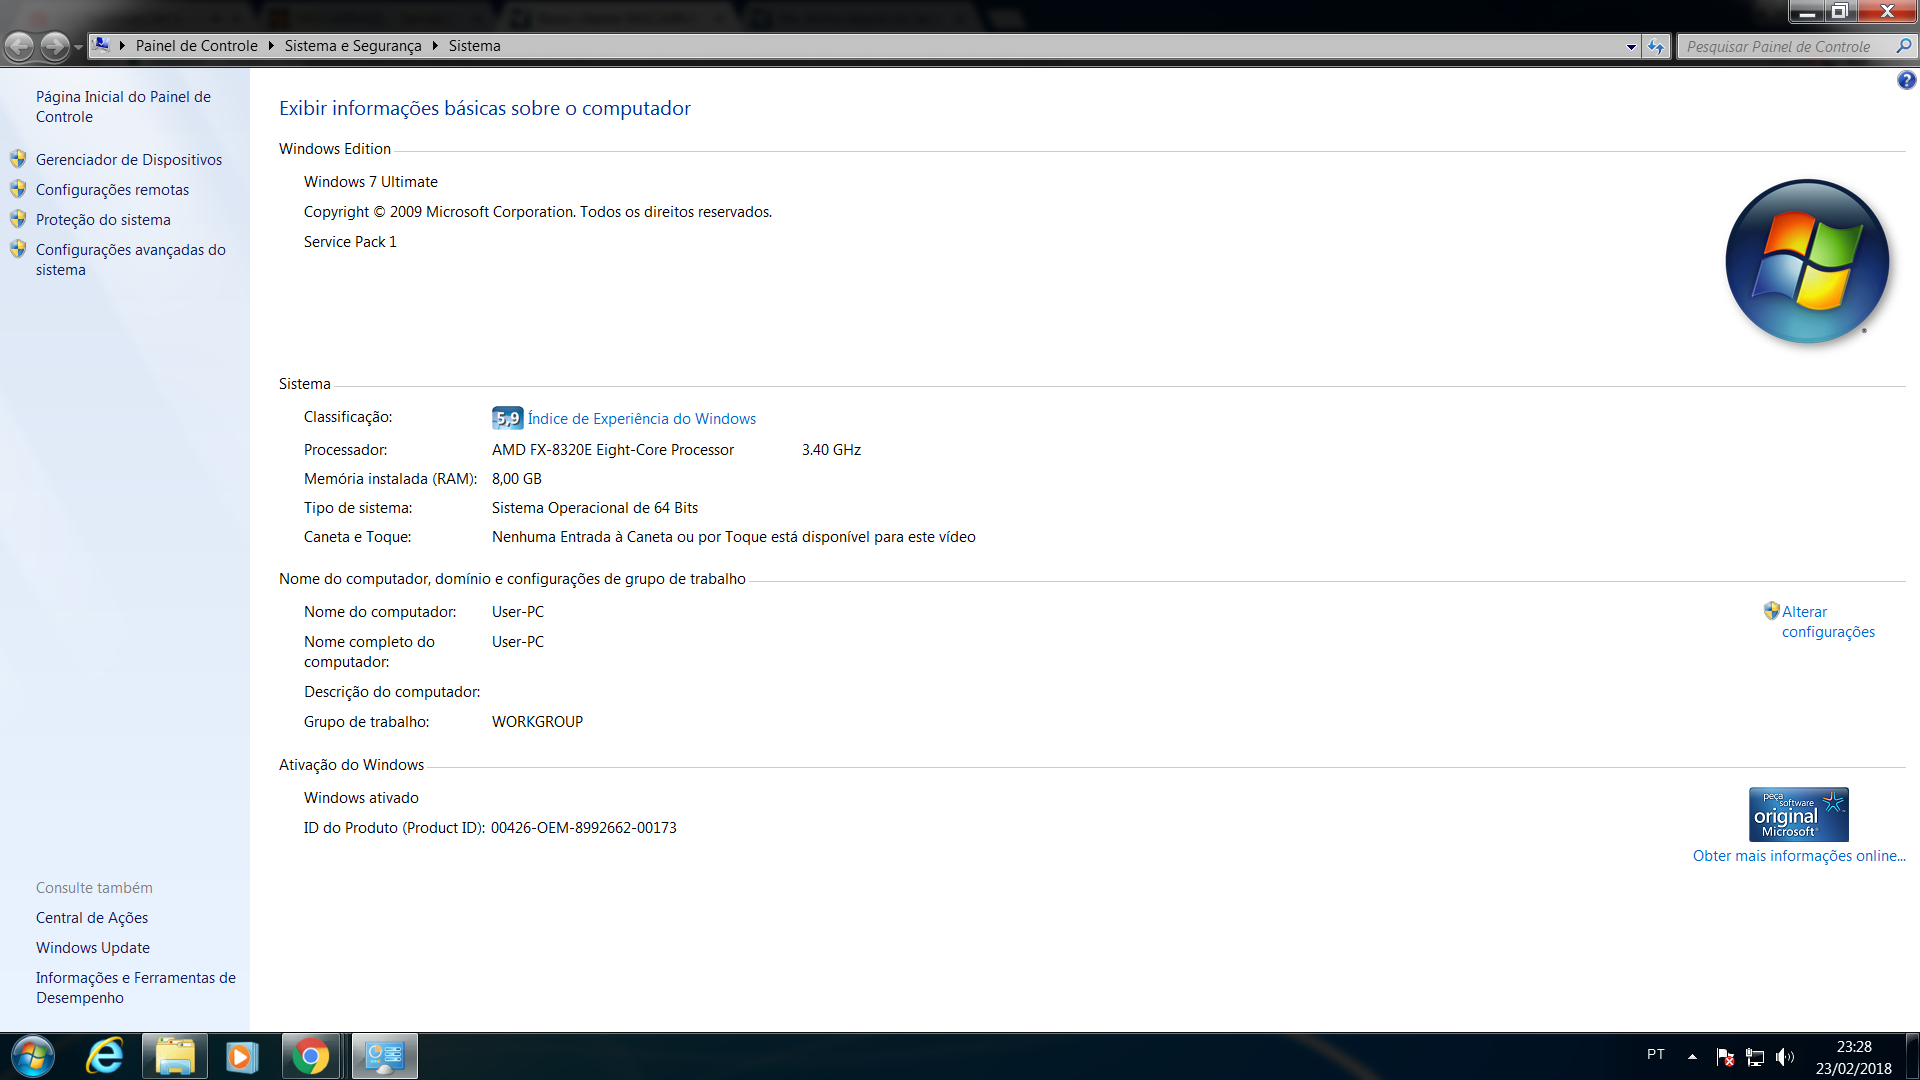Click the help question mark icon
This screenshot has width=1920, height=1080.
[1906, 80]
